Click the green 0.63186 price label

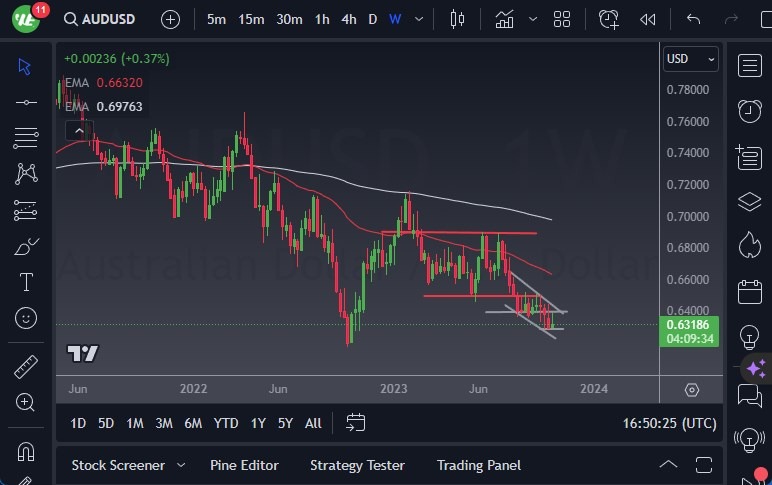(x=688, y=324)
